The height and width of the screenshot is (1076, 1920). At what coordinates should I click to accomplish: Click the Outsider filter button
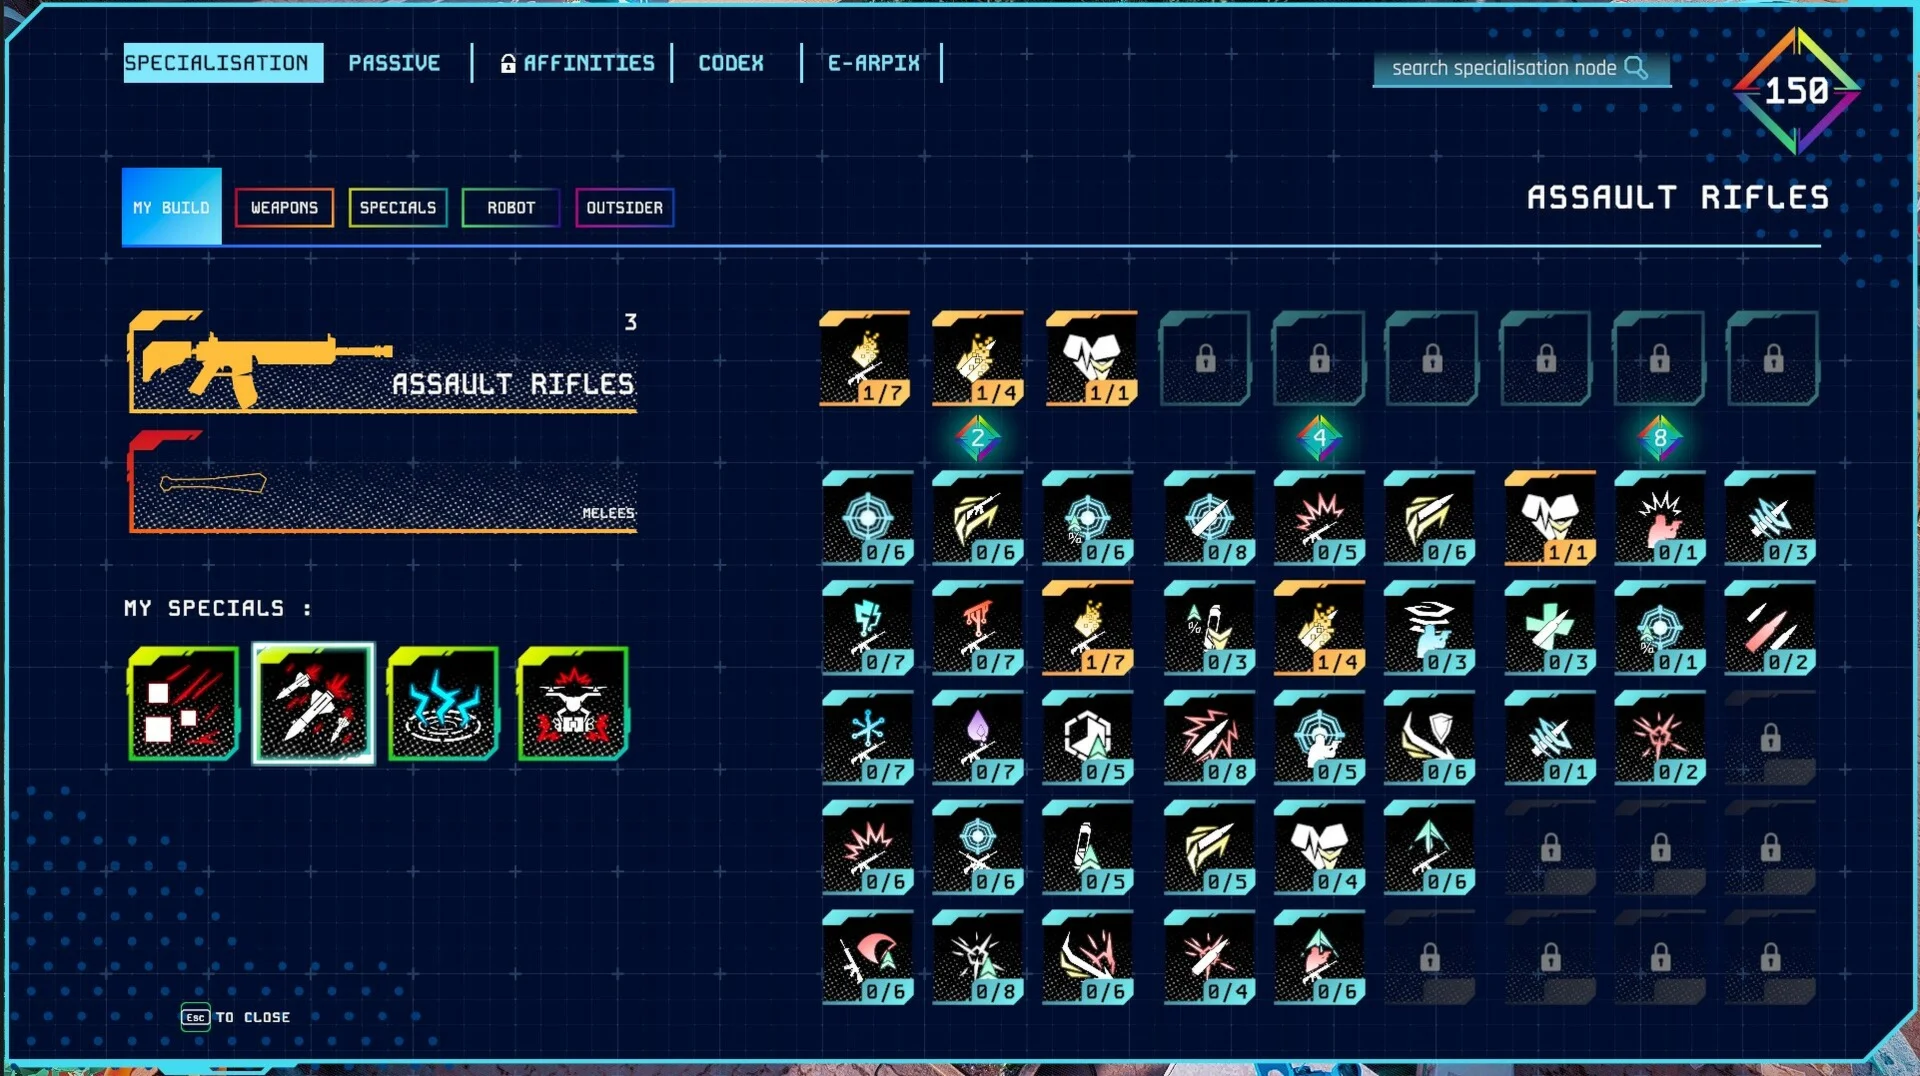click(624, 208)
